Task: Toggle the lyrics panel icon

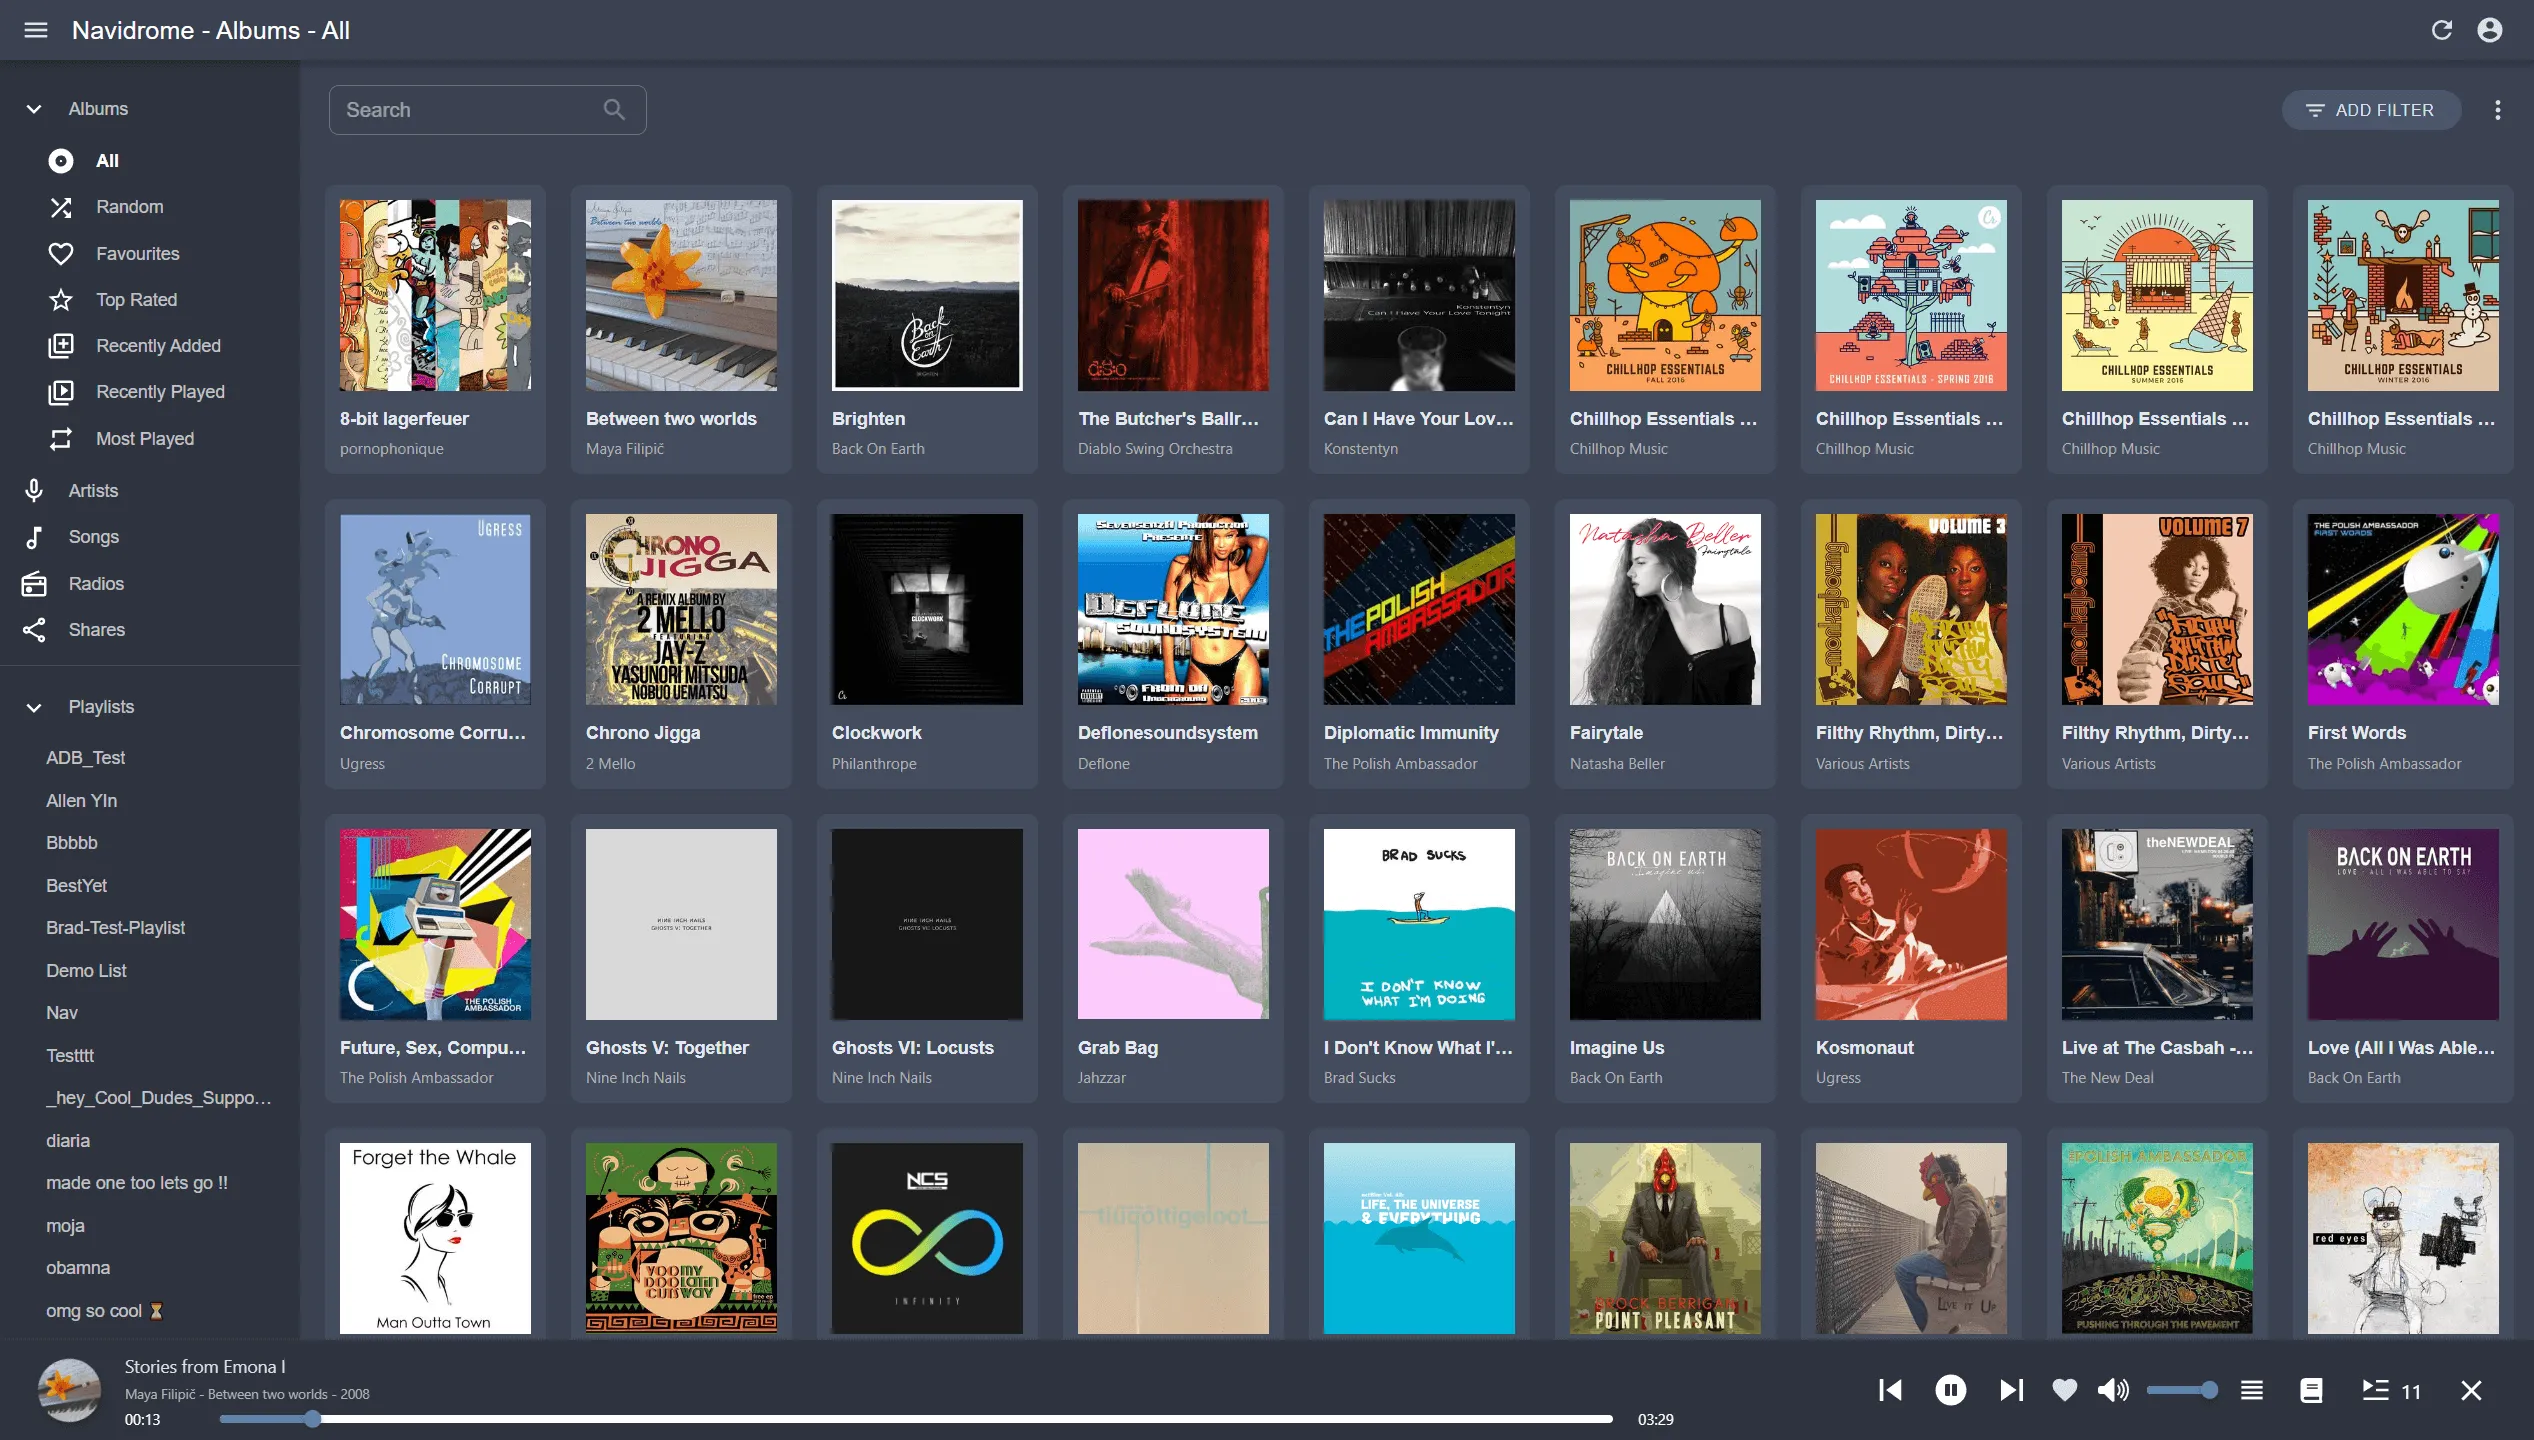Action: click(x=2311, y=1390)
